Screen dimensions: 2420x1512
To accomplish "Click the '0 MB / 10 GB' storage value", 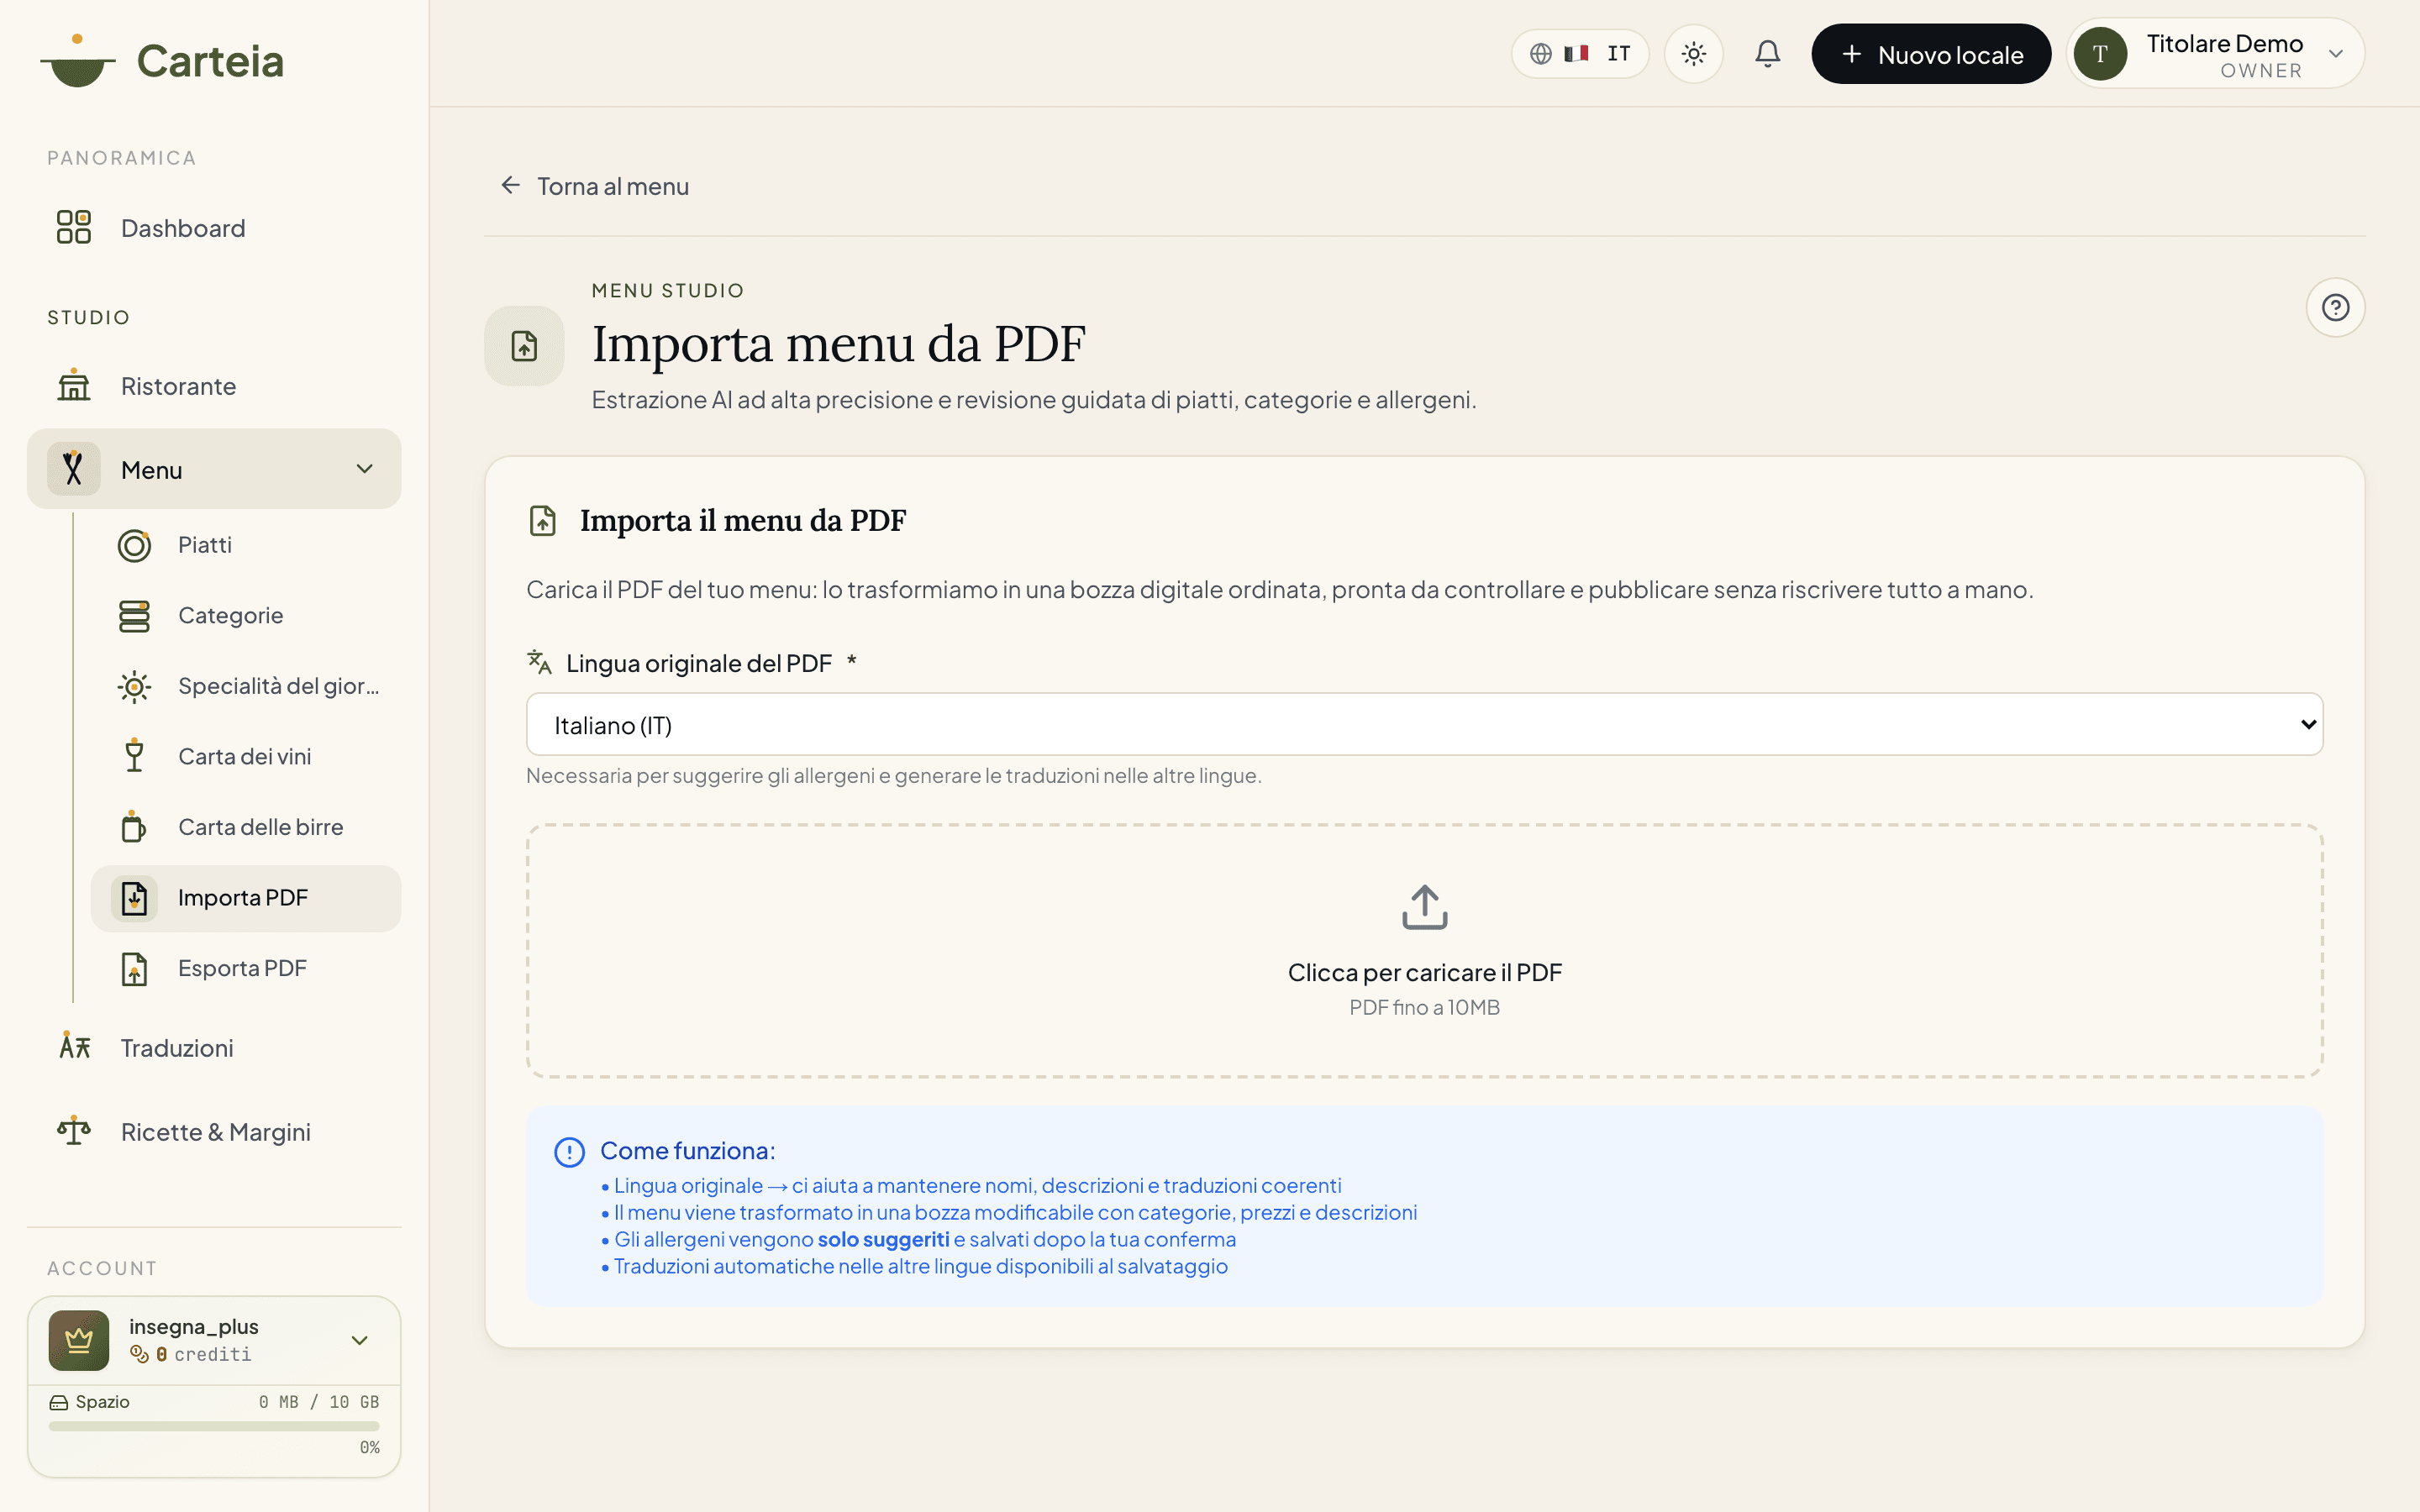I will pyautogui.click(x=319, y=1402).
